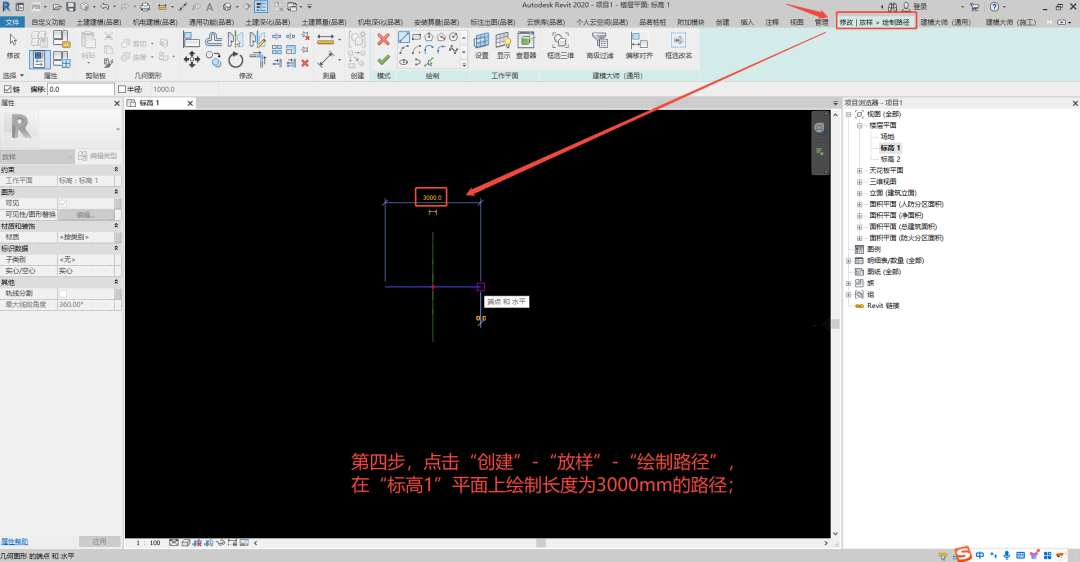This screenshot has height=562, width=1080.
Task: Click the 1 : 100 view scale
Action: [x=147, y=543]
